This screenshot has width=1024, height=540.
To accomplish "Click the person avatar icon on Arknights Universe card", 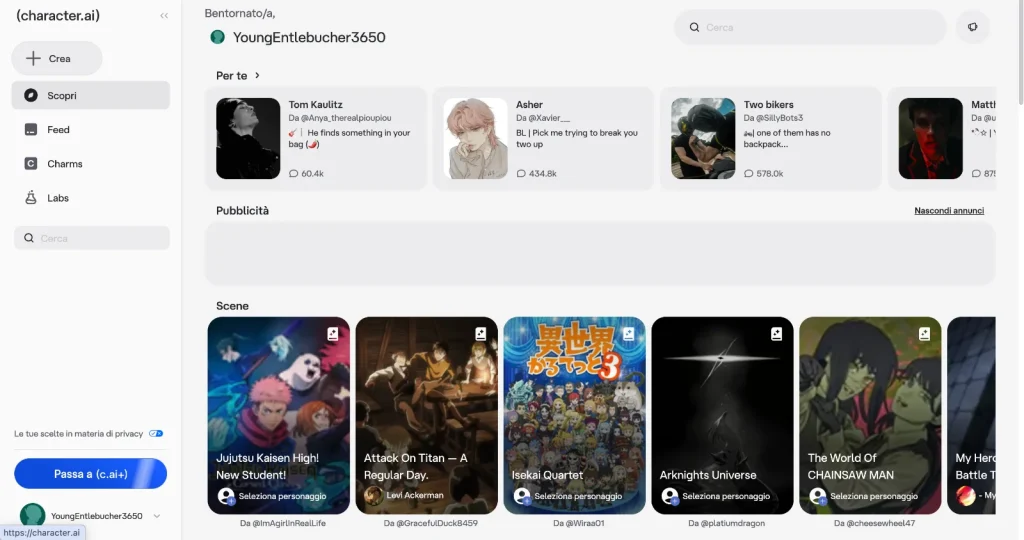I will point(669,496).
